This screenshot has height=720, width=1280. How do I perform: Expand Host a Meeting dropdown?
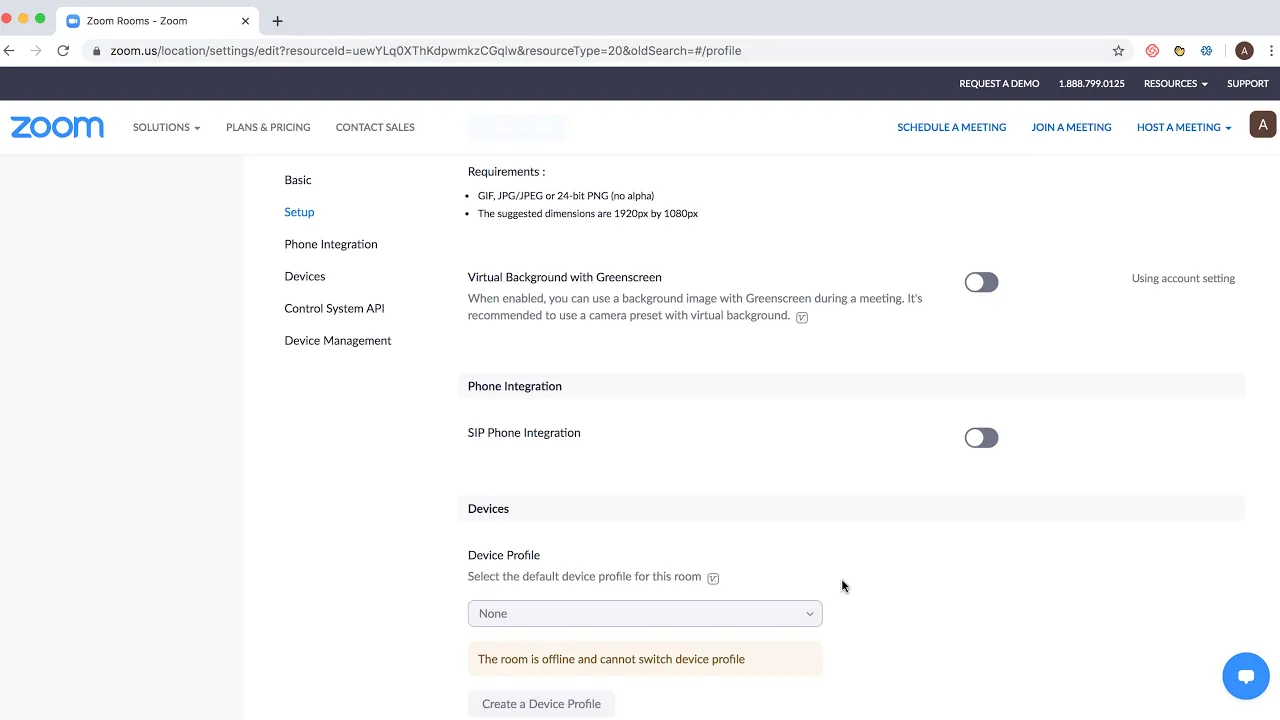(1184, 127)
